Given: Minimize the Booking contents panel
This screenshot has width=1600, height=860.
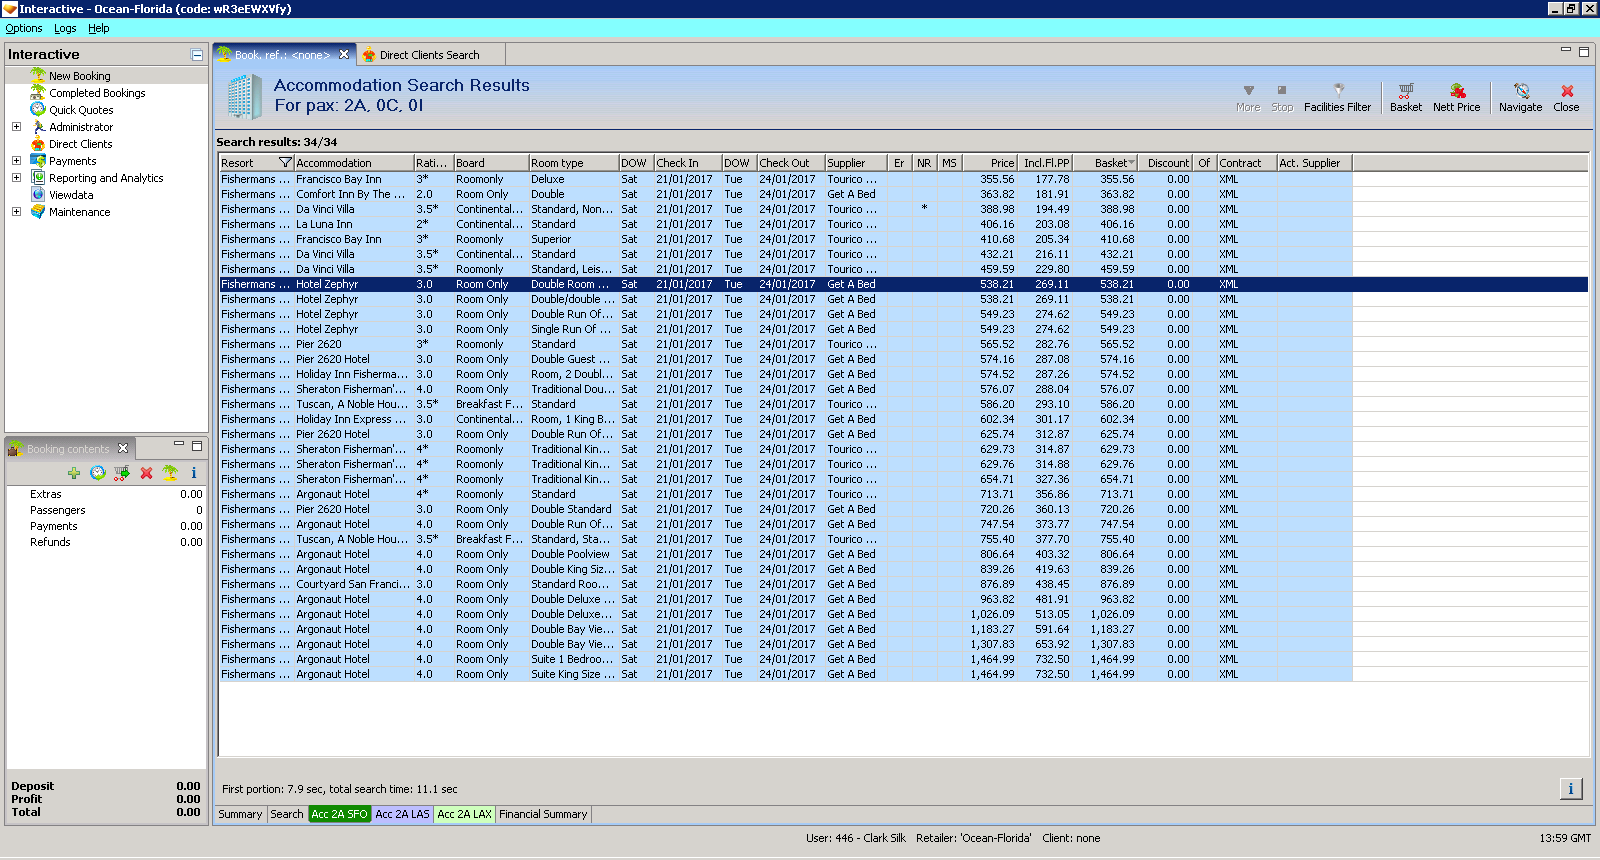Looking at the screenshot, I should click(179, 444).
